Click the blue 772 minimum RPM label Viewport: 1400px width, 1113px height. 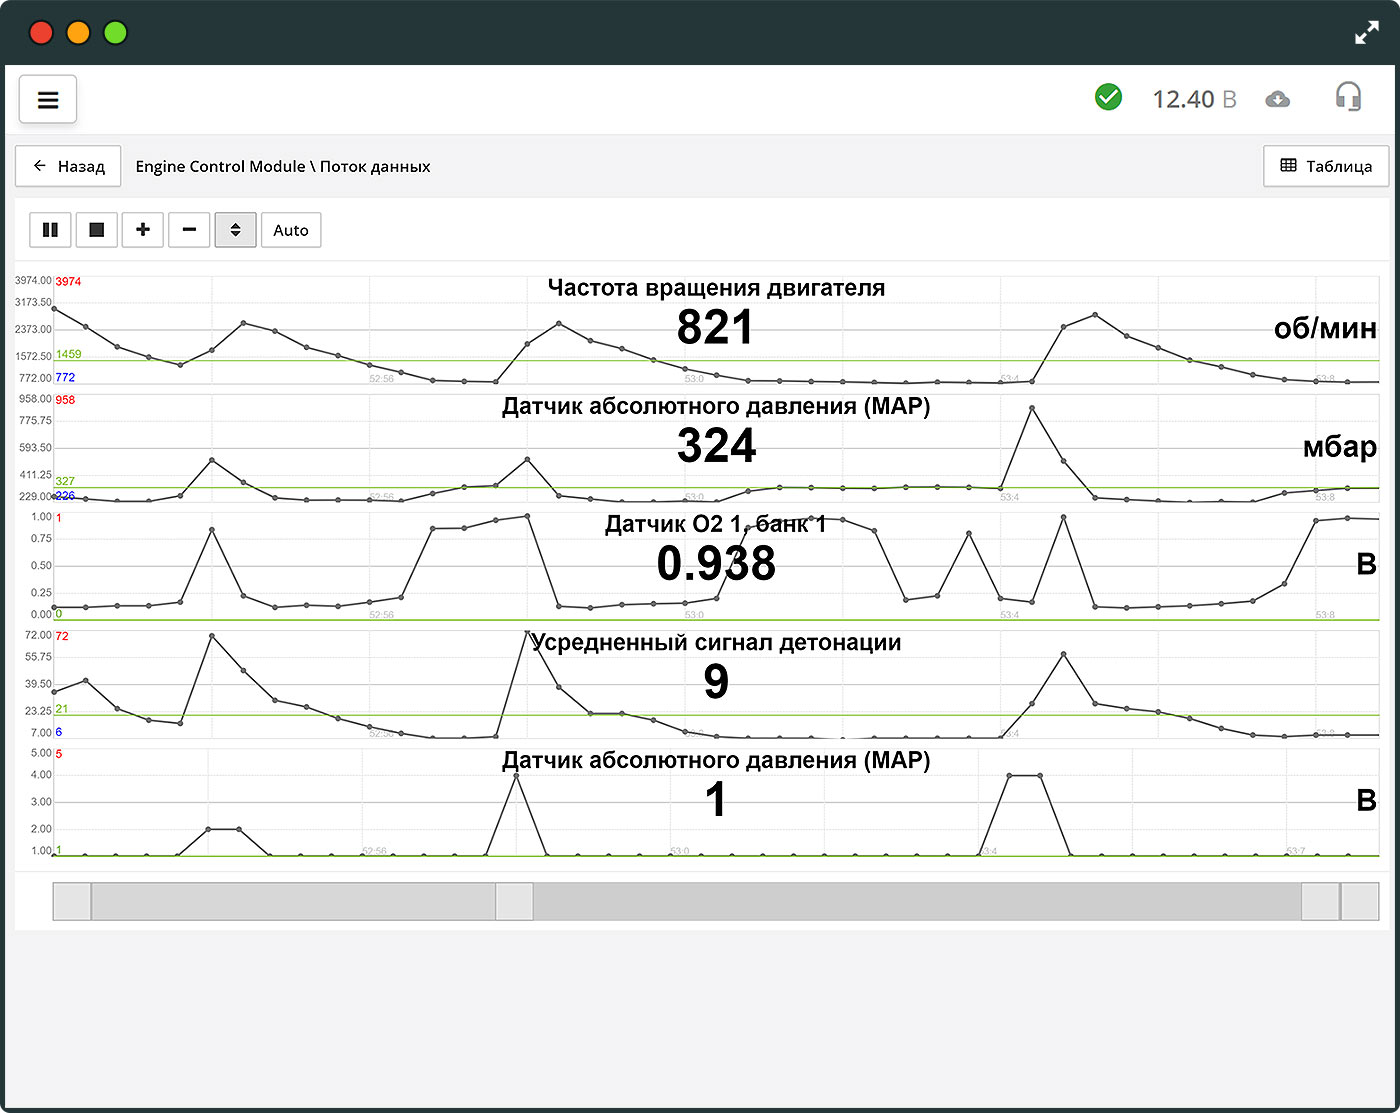tap(65, 377)
